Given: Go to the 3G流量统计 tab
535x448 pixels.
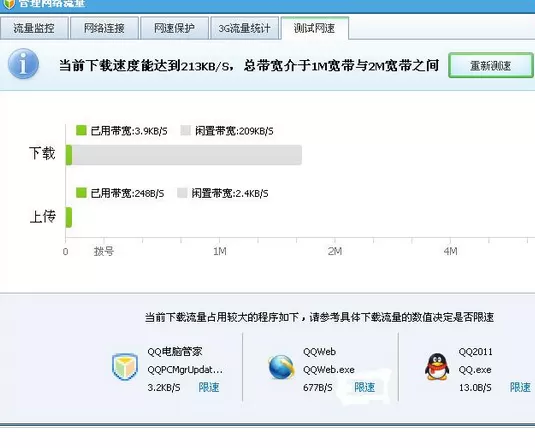Looking at the screenshot, I should pos(244,28).
